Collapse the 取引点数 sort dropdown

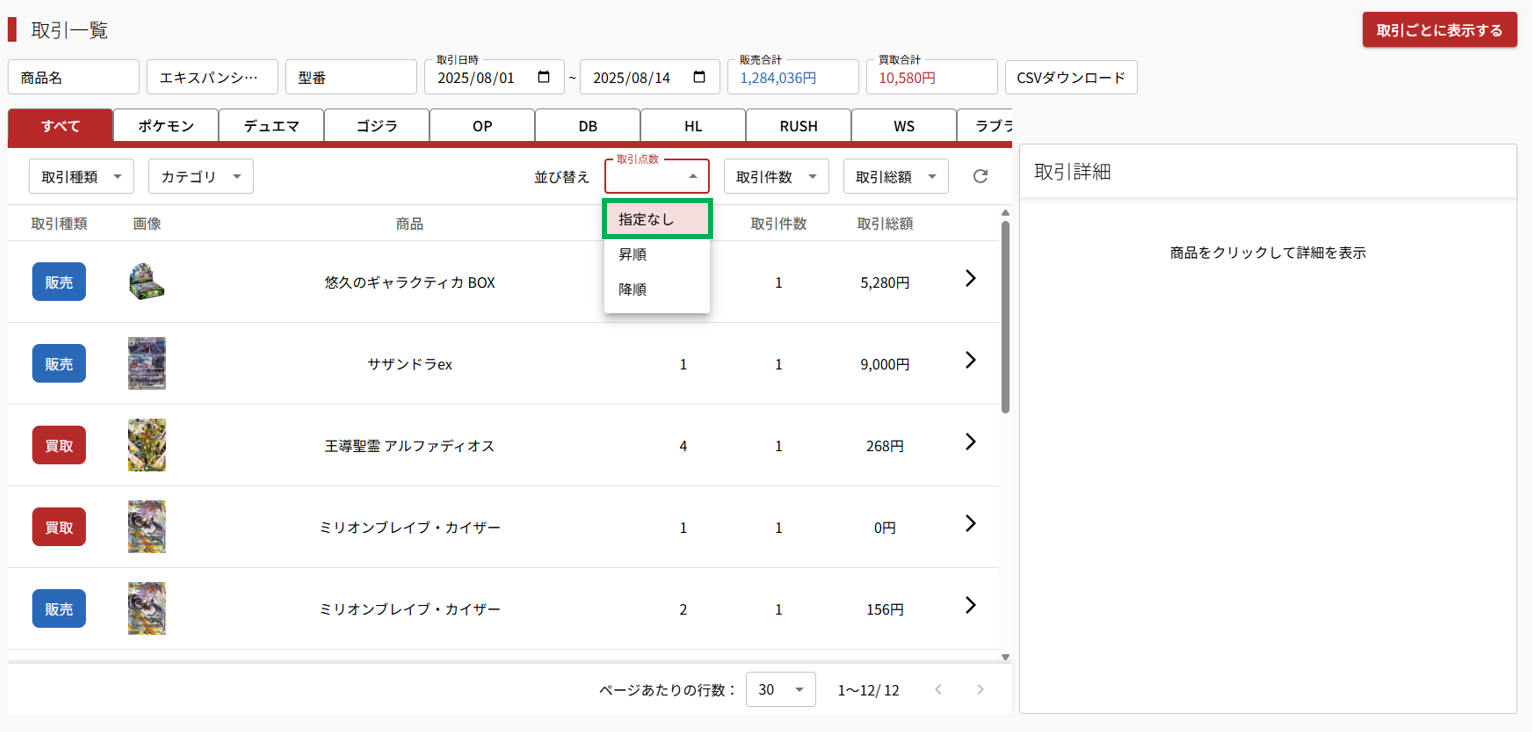click(657, 176)
